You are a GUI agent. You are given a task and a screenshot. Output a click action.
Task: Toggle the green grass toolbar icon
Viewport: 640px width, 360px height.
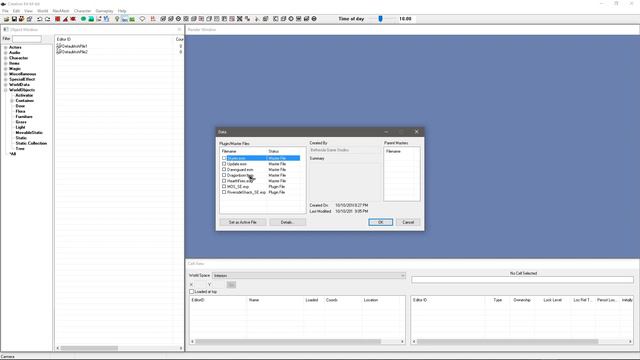tap(132, 19)
